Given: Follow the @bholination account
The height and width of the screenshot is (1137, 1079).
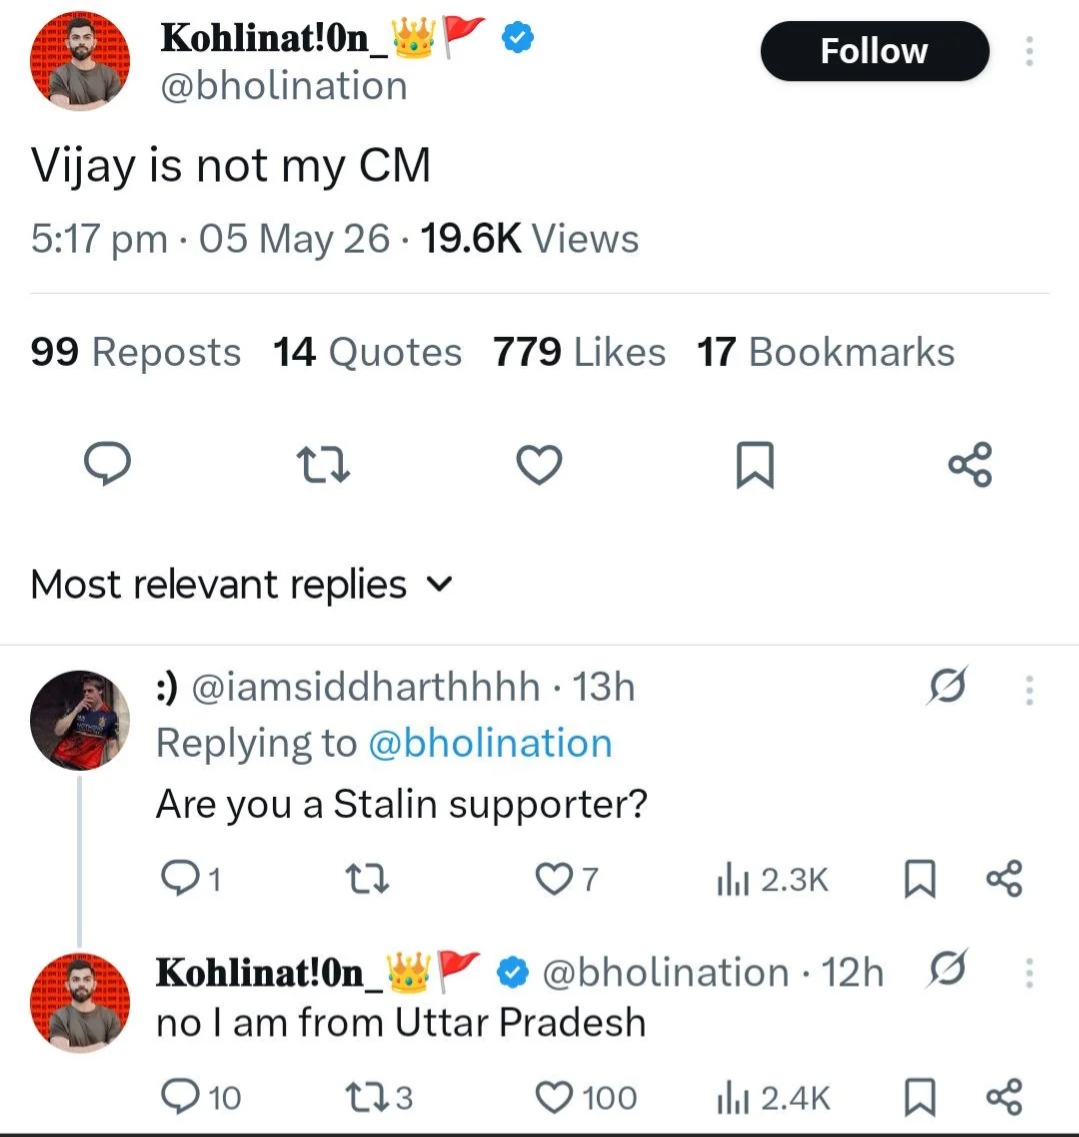Looking at the screenshot, I should point(875,51).
